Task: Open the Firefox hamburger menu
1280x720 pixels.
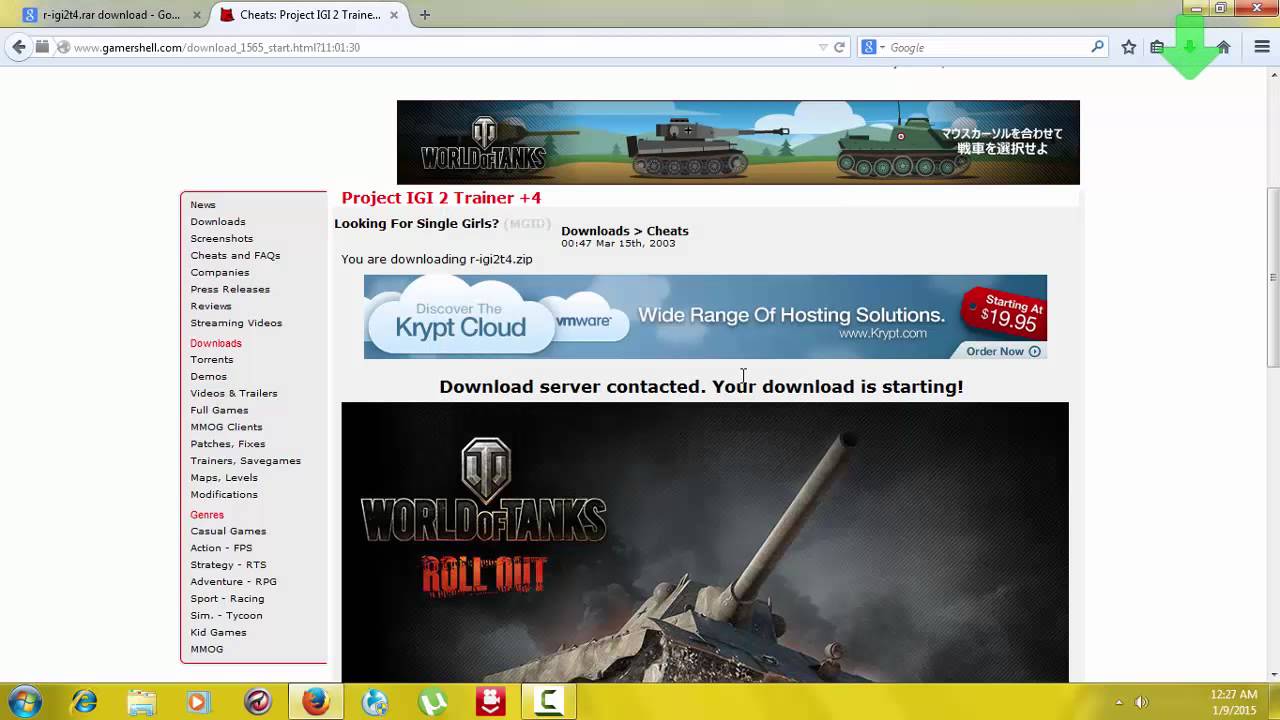Action: coord(1262,47)
